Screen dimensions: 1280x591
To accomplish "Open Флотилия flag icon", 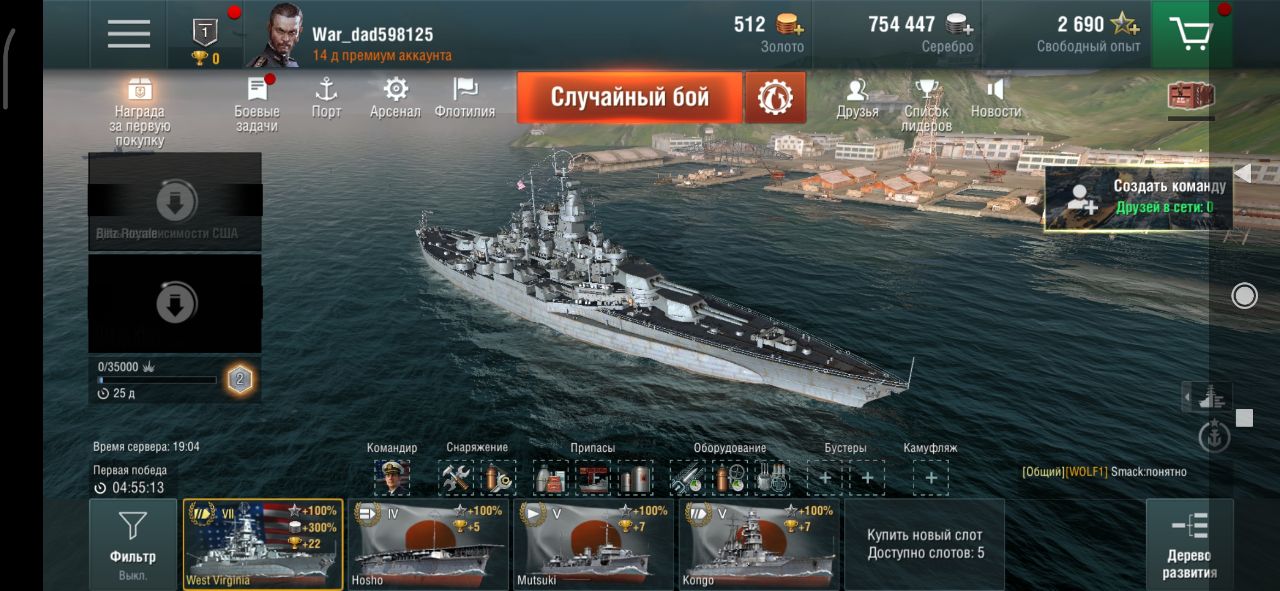I will (x=465, y=99).
